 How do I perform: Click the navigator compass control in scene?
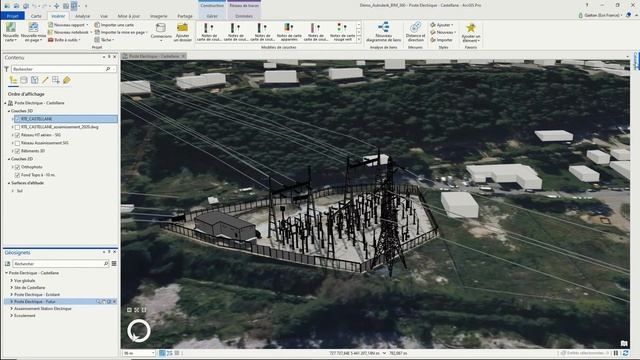[139, 330]
